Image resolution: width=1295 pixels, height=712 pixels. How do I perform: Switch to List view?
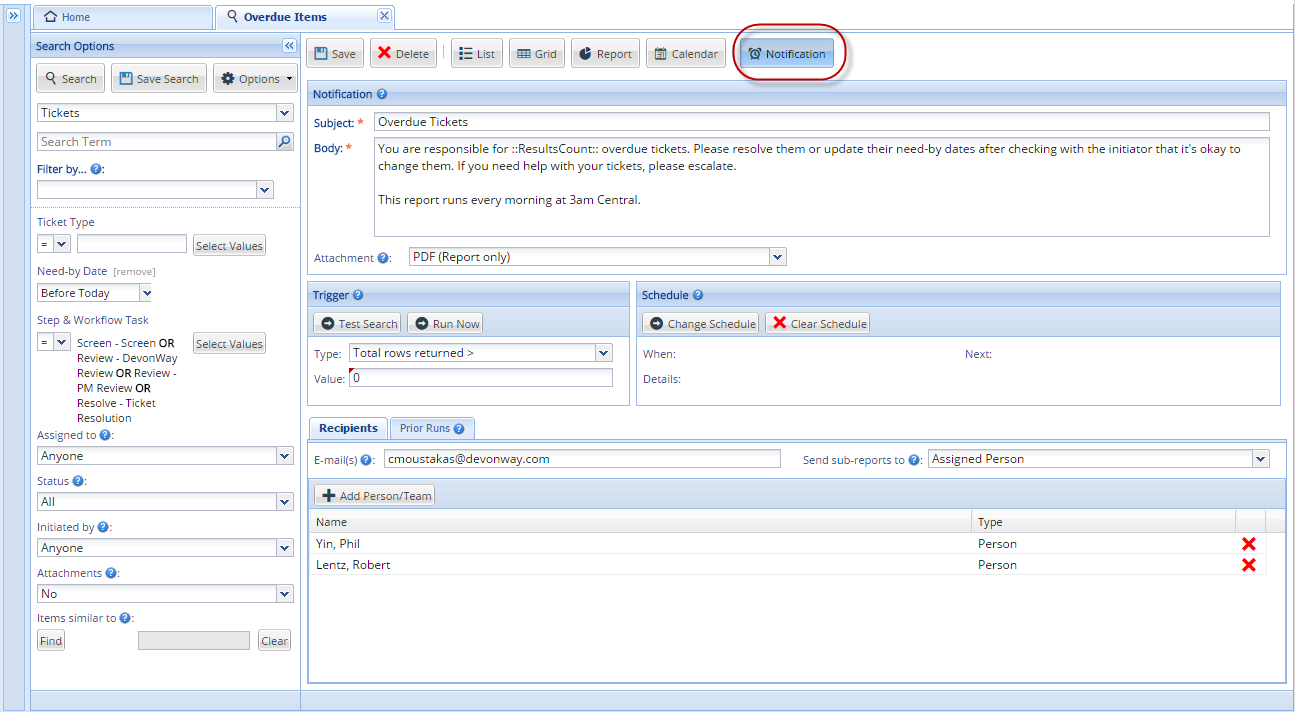coord(476,54)
